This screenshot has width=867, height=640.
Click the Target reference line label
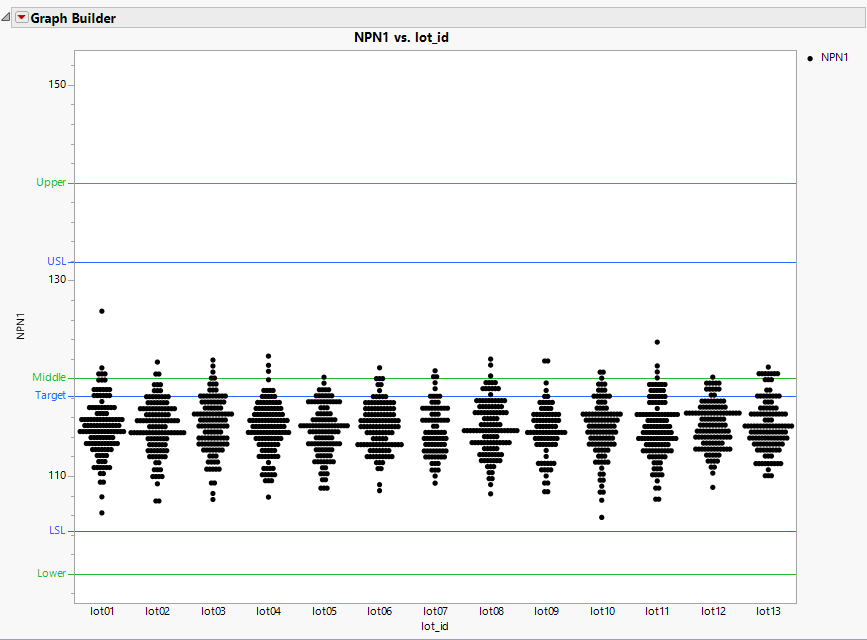(x=50, y=396)
